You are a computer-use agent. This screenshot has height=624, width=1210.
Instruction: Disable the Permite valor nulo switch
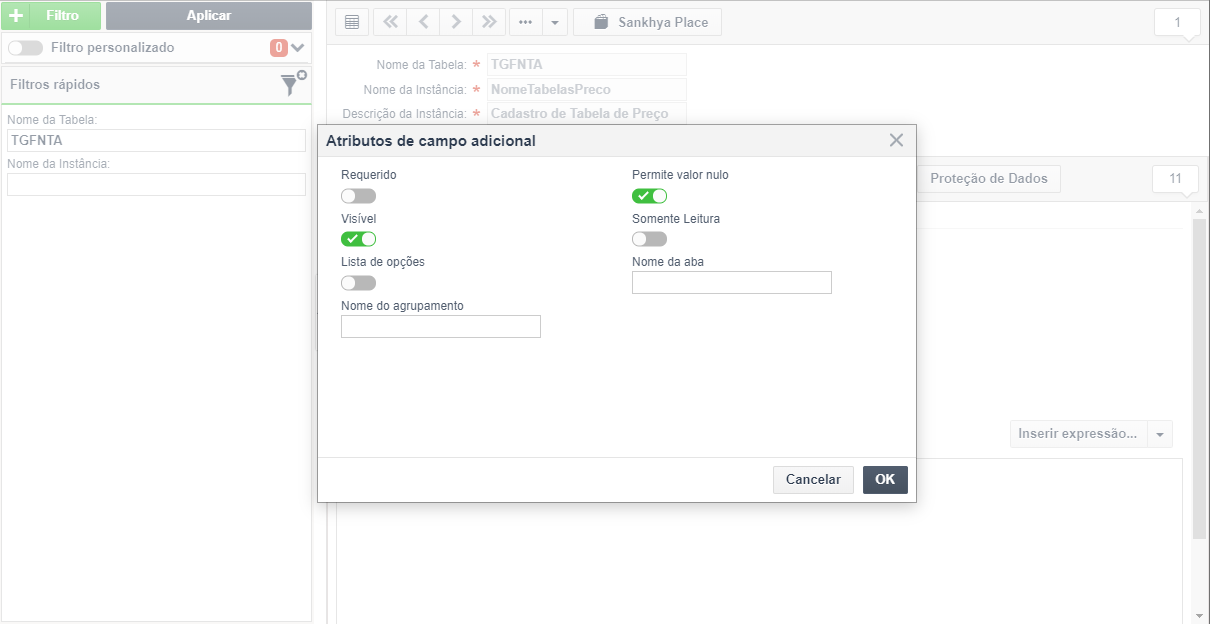649,196
